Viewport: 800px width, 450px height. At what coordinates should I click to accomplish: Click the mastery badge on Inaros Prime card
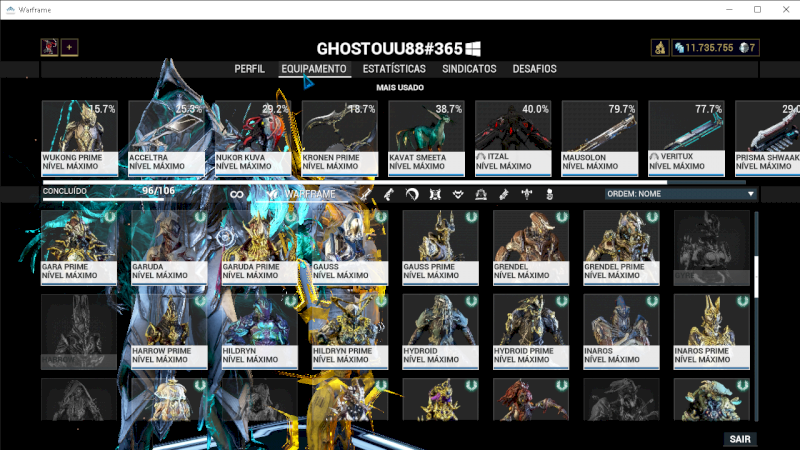[x=742, y=302]
